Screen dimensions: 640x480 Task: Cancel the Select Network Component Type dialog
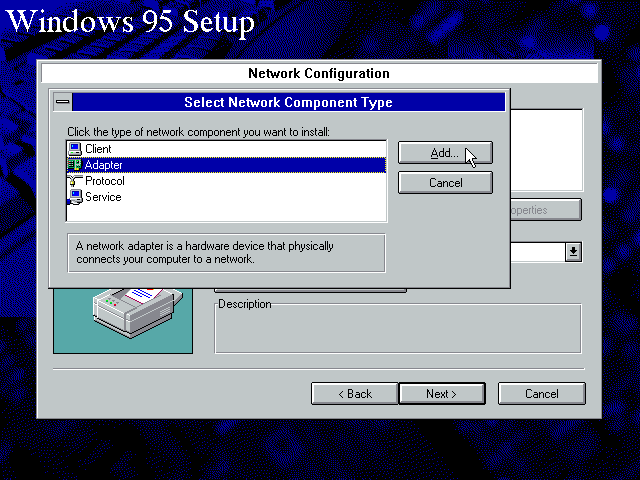[445, 182]
